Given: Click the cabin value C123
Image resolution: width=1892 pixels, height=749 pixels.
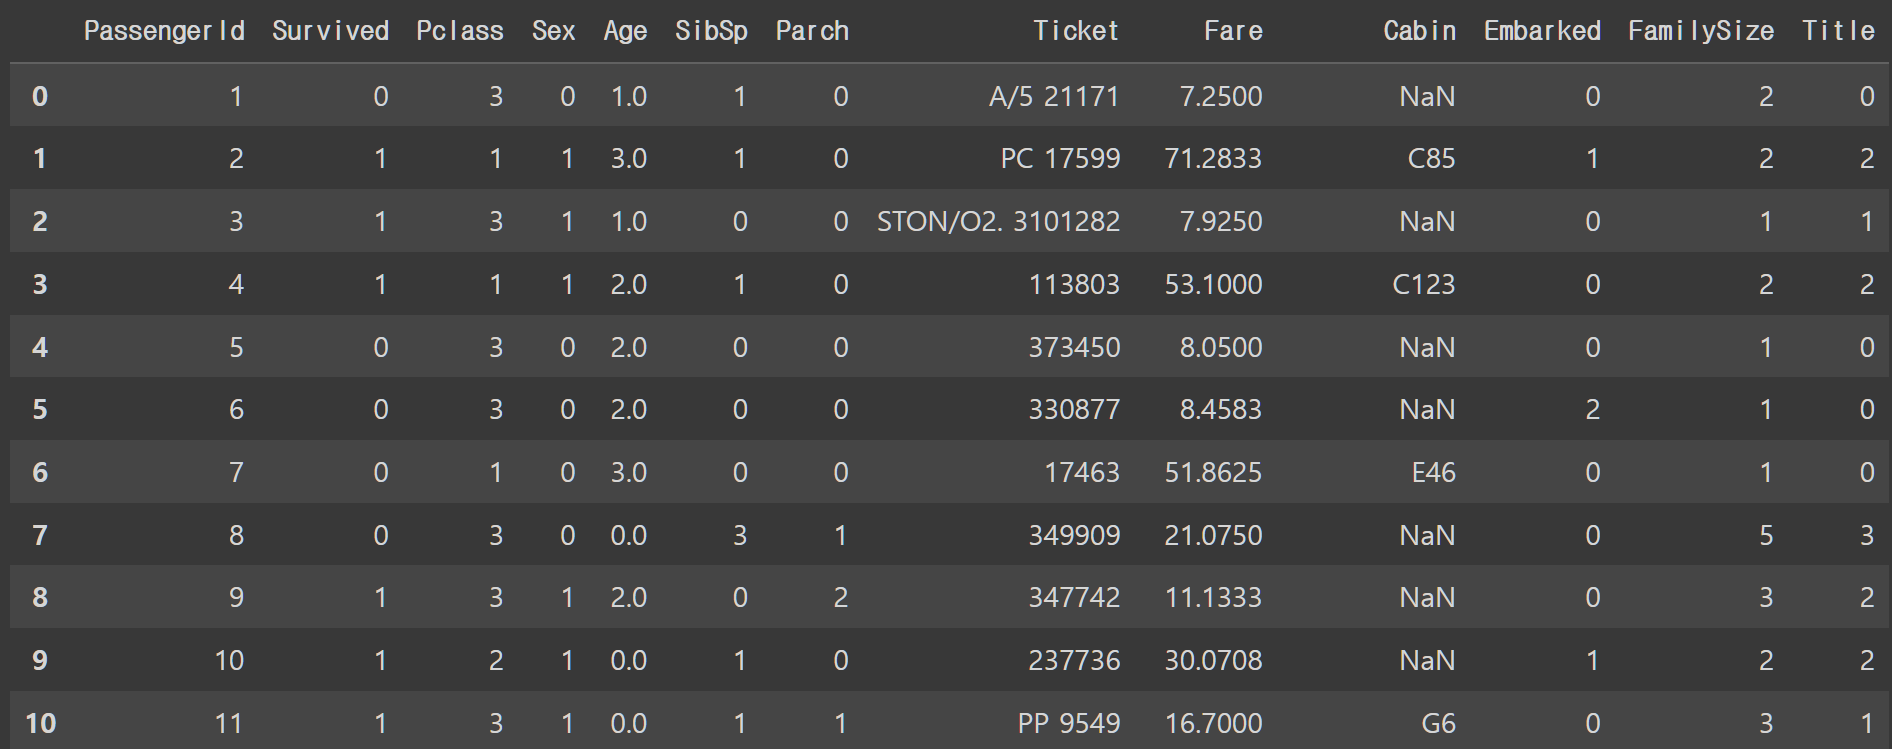Looking at the screenshot, I should click(1424, 284).
